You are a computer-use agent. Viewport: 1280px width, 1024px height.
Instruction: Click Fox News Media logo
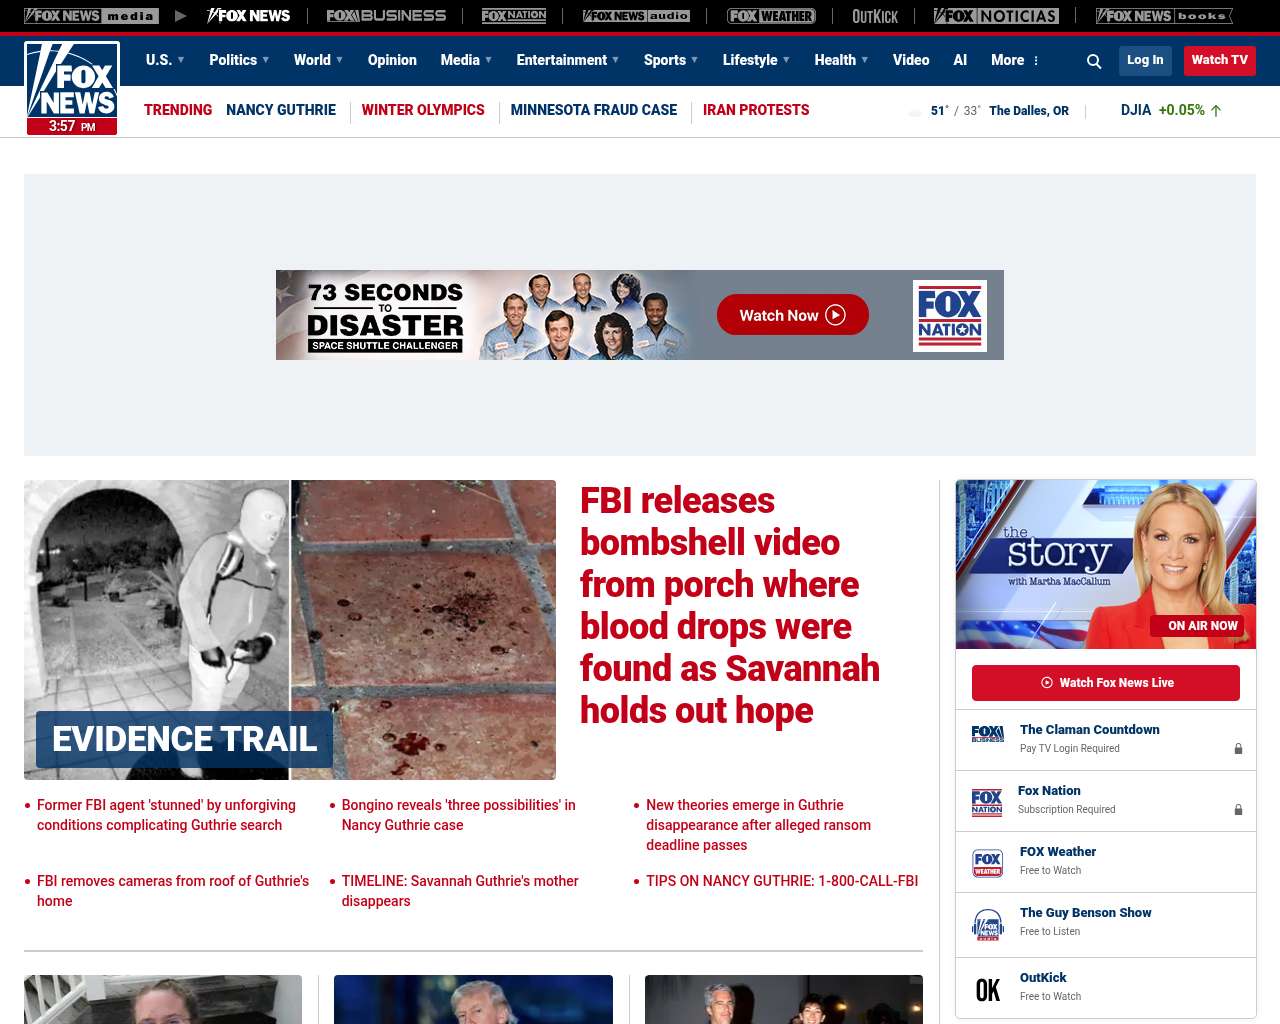pyautogui.click(x=91, y=16)
